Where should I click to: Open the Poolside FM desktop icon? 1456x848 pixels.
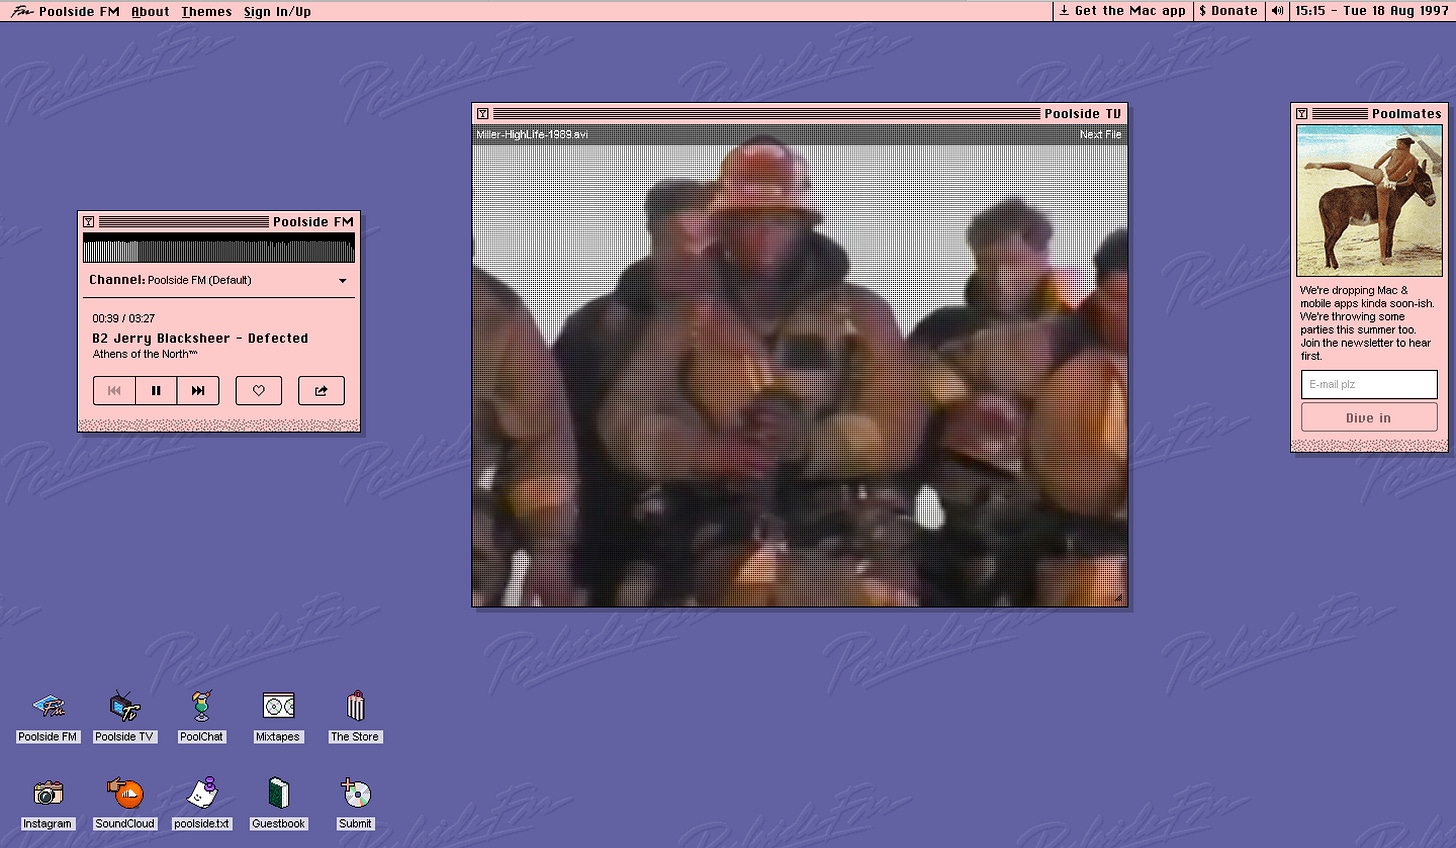[x=48, y=708]
